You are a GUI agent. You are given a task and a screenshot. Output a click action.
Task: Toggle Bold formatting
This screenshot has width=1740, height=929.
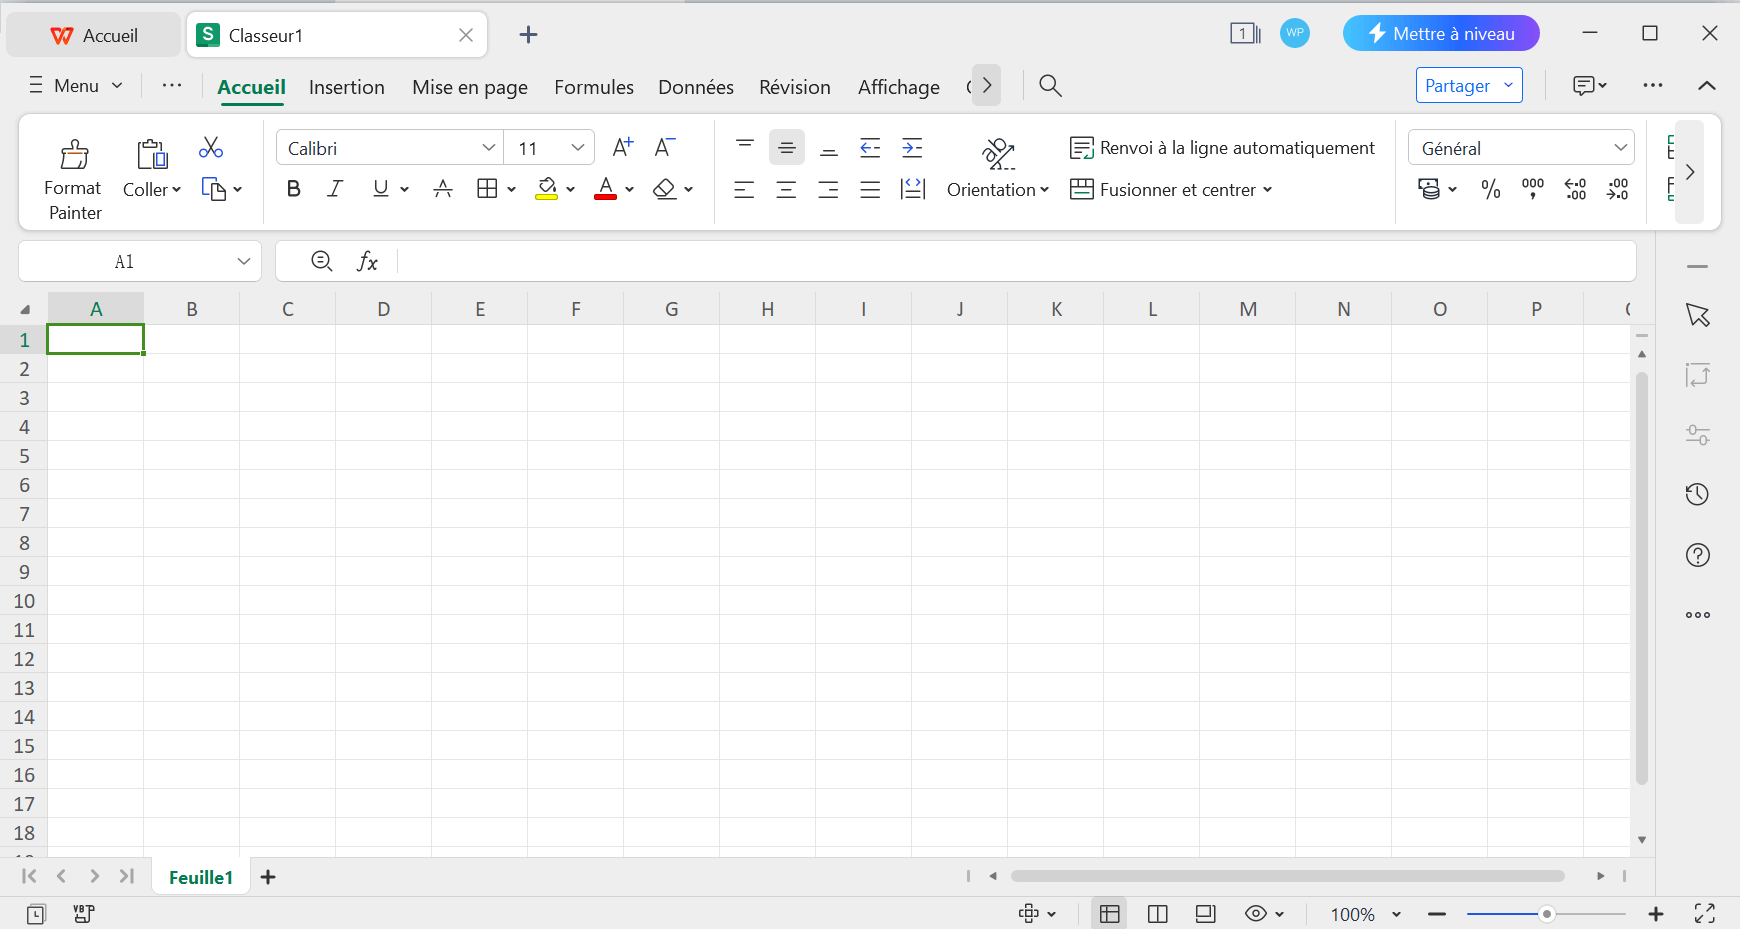(293, 189)
